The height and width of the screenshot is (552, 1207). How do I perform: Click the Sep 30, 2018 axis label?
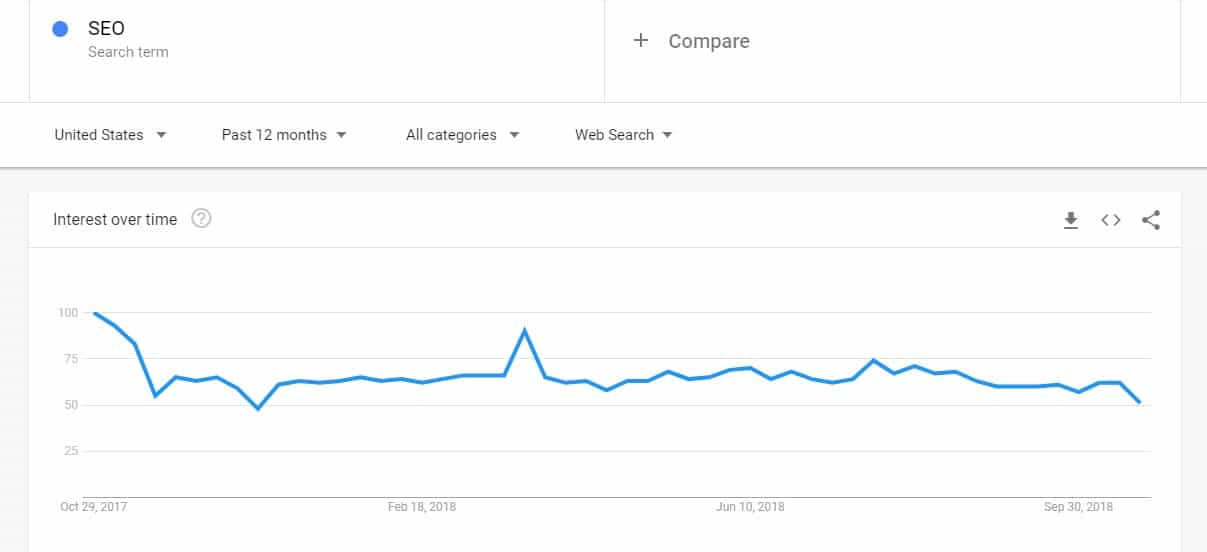1079,507
